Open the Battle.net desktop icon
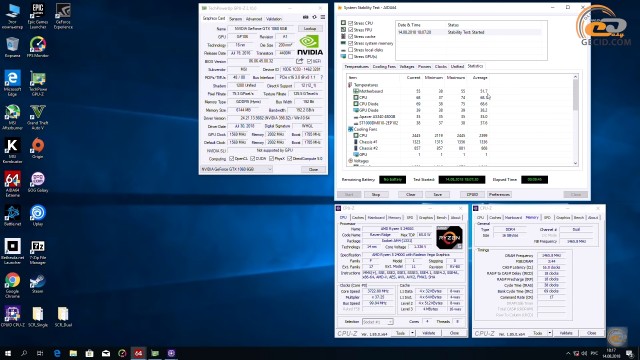The image size is (640, 360). [x=12, y=216]
